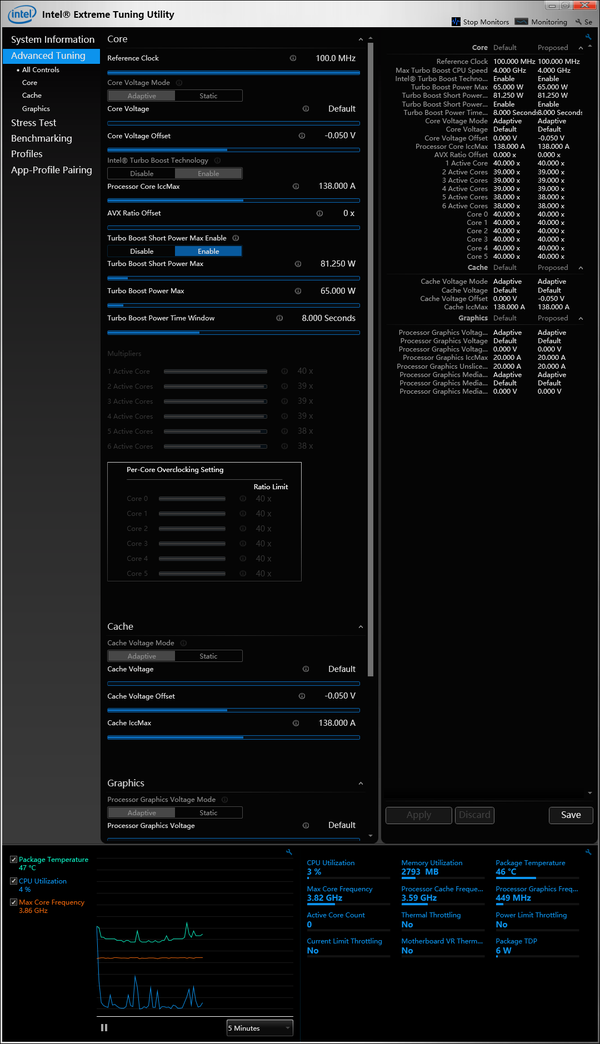Set Processor Graphics Voltage Mode to Static
The image size is (600, 1044).
pos(208,813)
